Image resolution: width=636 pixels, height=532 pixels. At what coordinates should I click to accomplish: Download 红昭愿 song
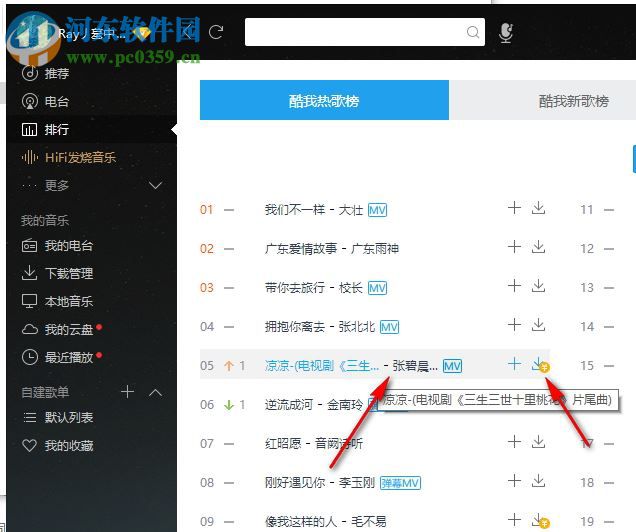[x=538, y=442]
